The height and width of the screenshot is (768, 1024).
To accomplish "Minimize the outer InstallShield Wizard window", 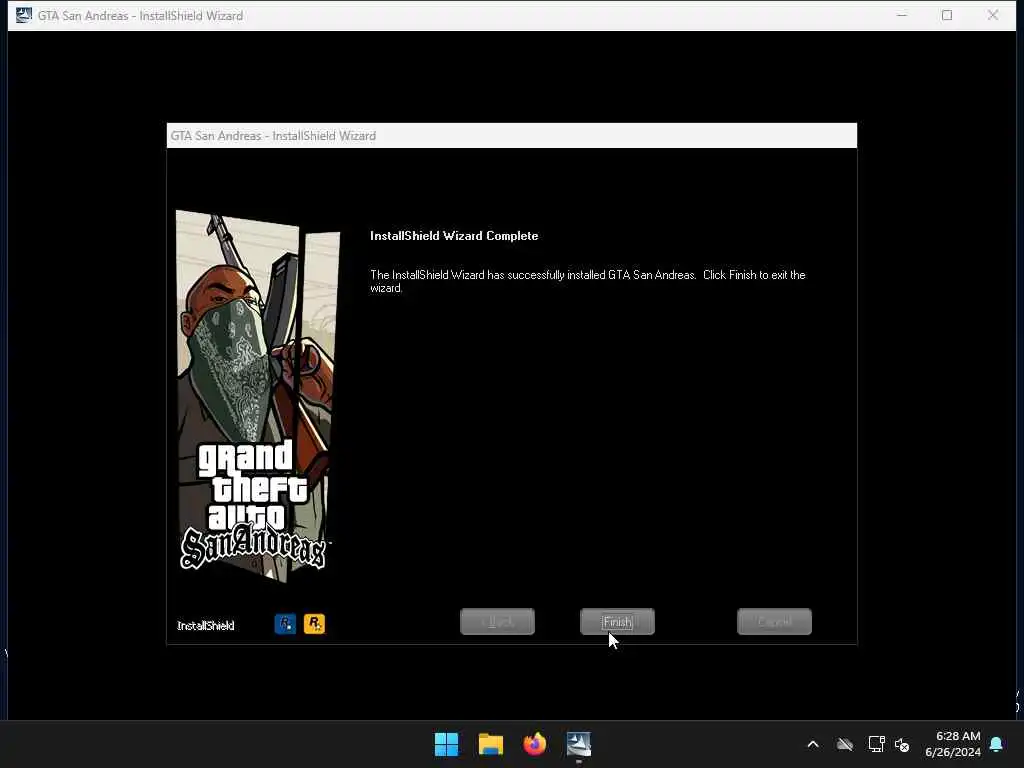I will (x=902, y=15).
